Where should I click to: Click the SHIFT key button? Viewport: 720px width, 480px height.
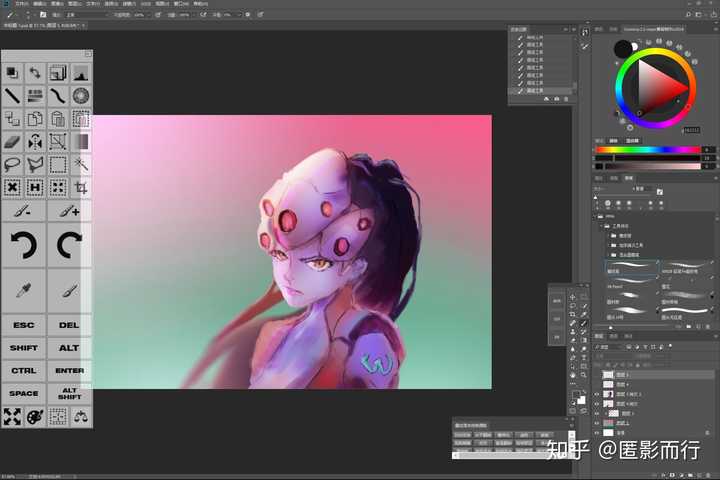click(23, 348)
